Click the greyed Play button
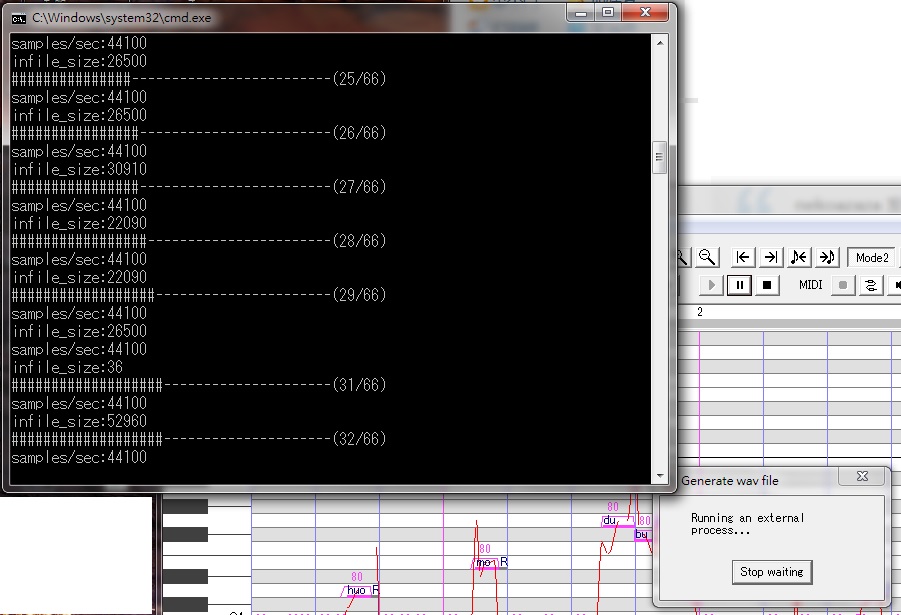 pos(711,285)
